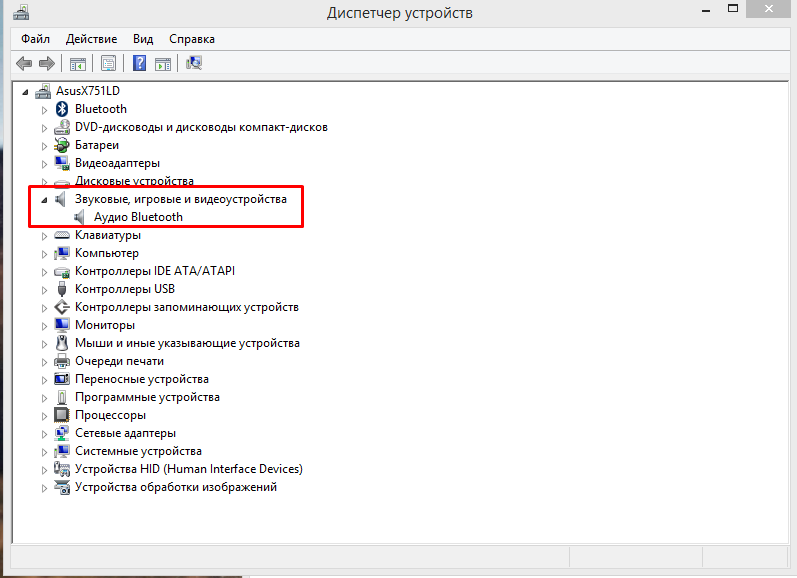Image resolution: width=797 pixels, height=578 pixels.
Task: Collapse Звуковые, игровые и видеоустройства arrow
Action: 44,200
